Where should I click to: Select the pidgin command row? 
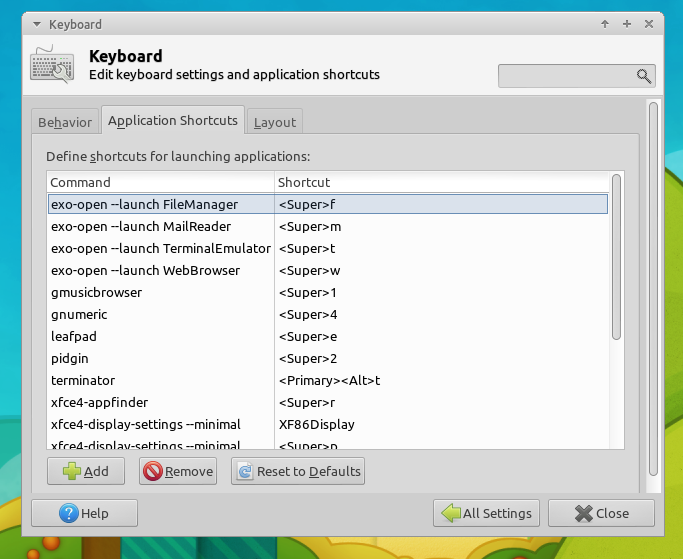pyautogui.click(x=328, y=359)
